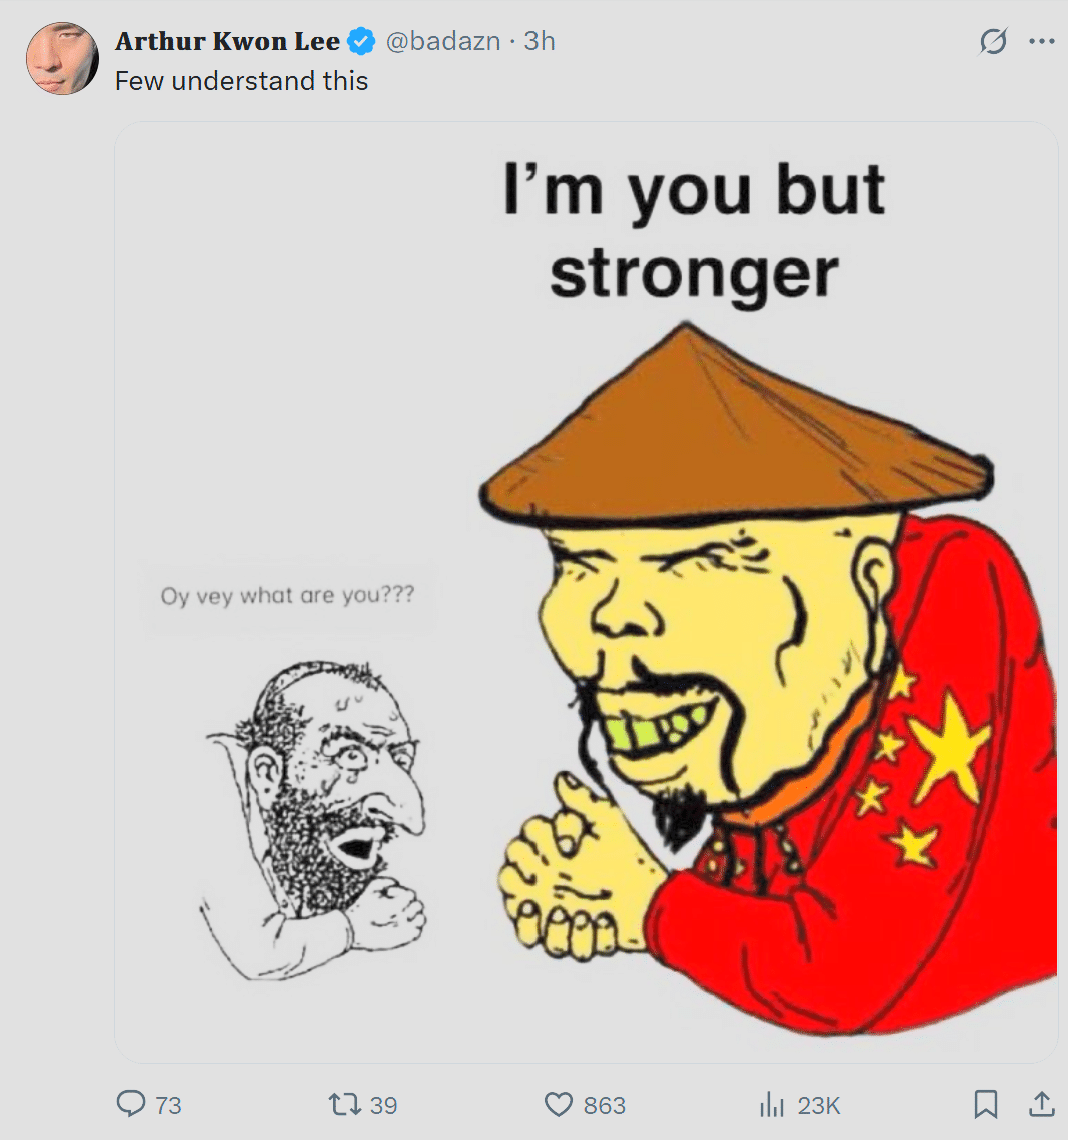Click the @badazn handle

pos(442,41)
